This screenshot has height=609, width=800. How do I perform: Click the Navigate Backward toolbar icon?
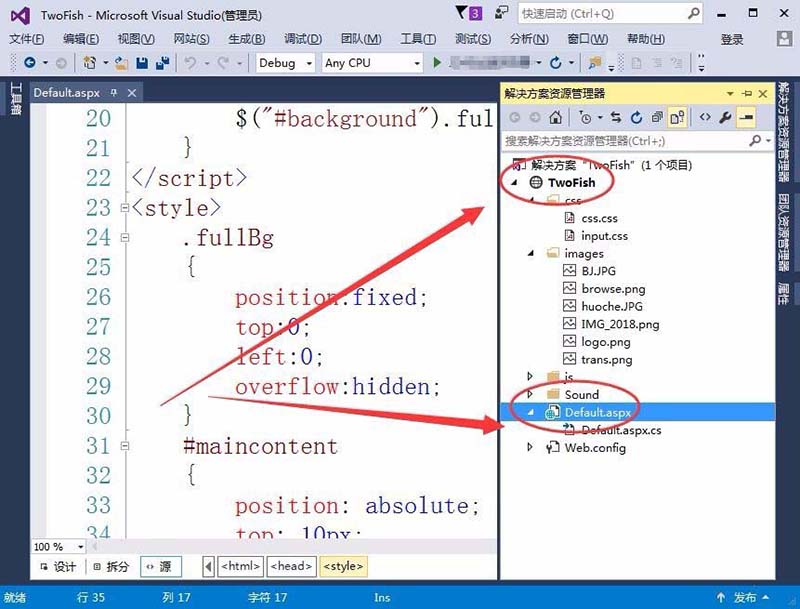(30, 63)
